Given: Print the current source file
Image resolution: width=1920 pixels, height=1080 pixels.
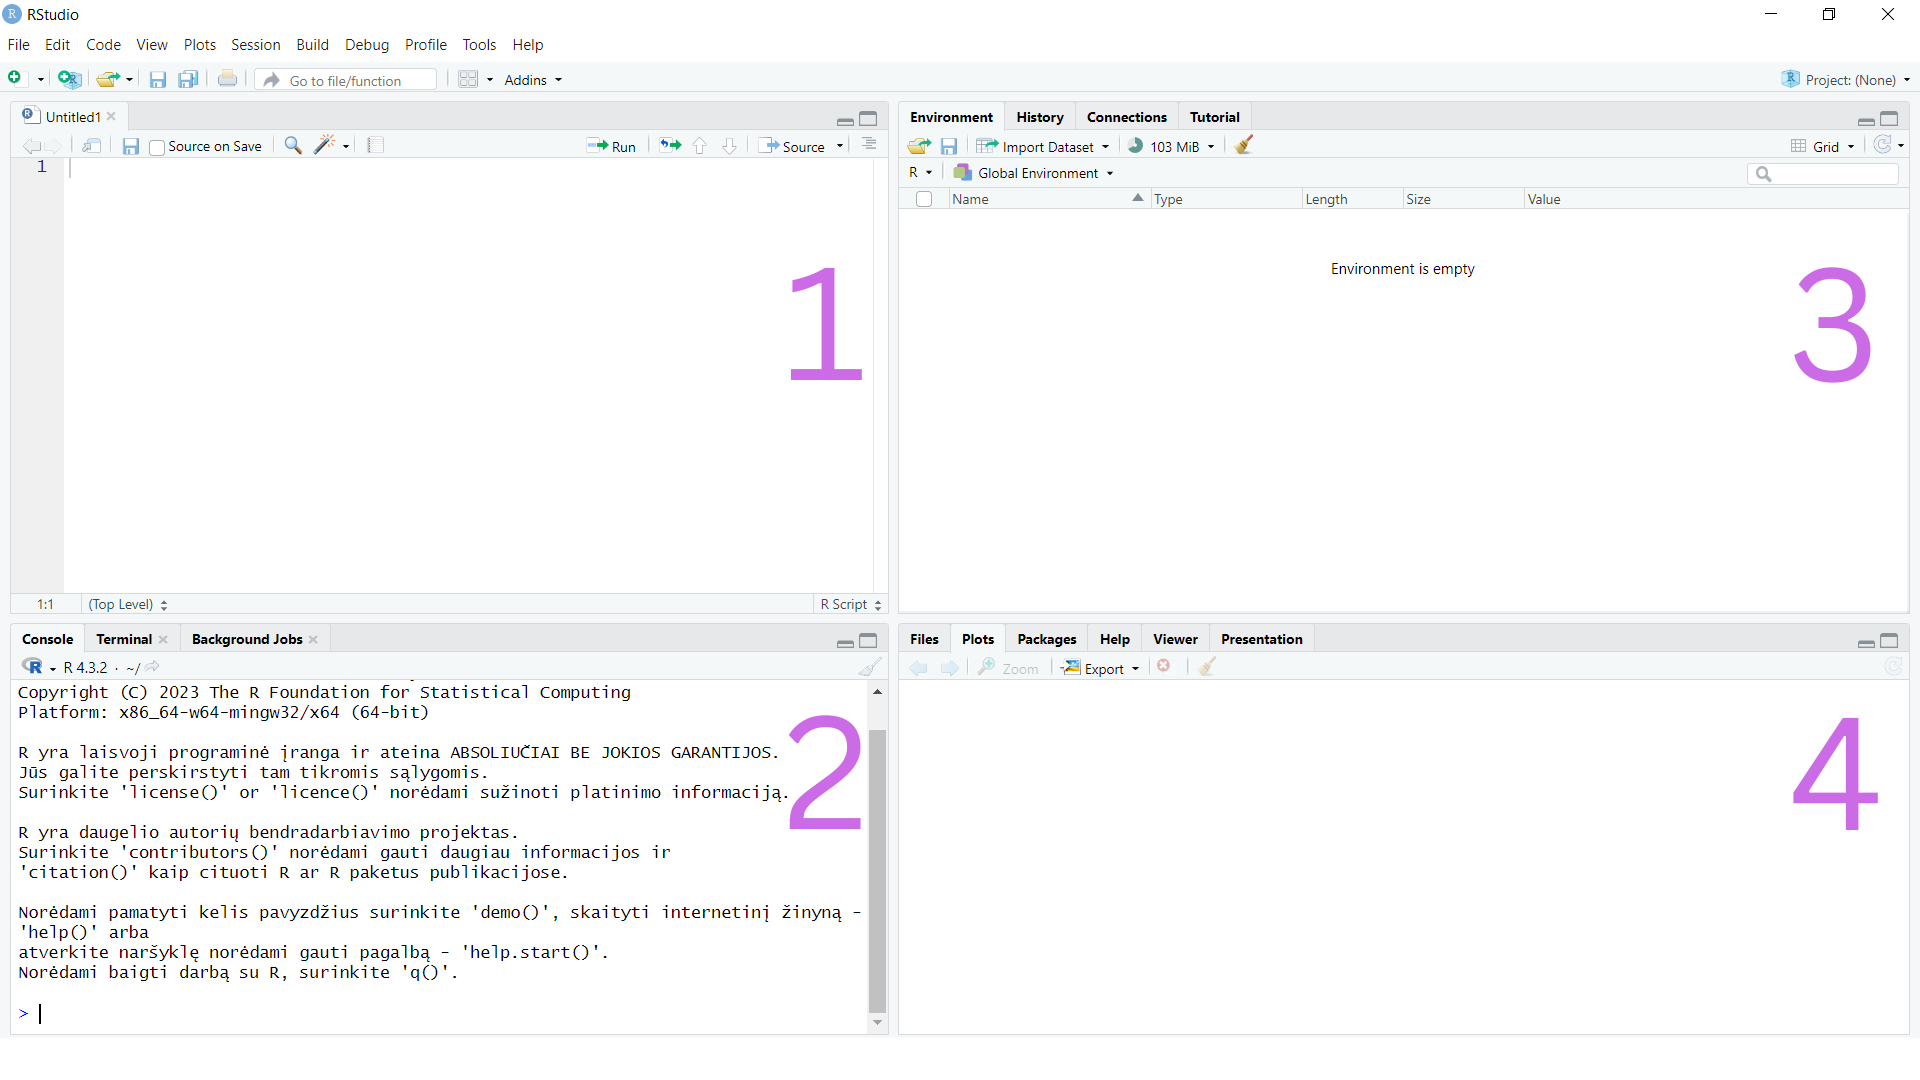Looking at the screenshot, I should (x=227, y=79).
